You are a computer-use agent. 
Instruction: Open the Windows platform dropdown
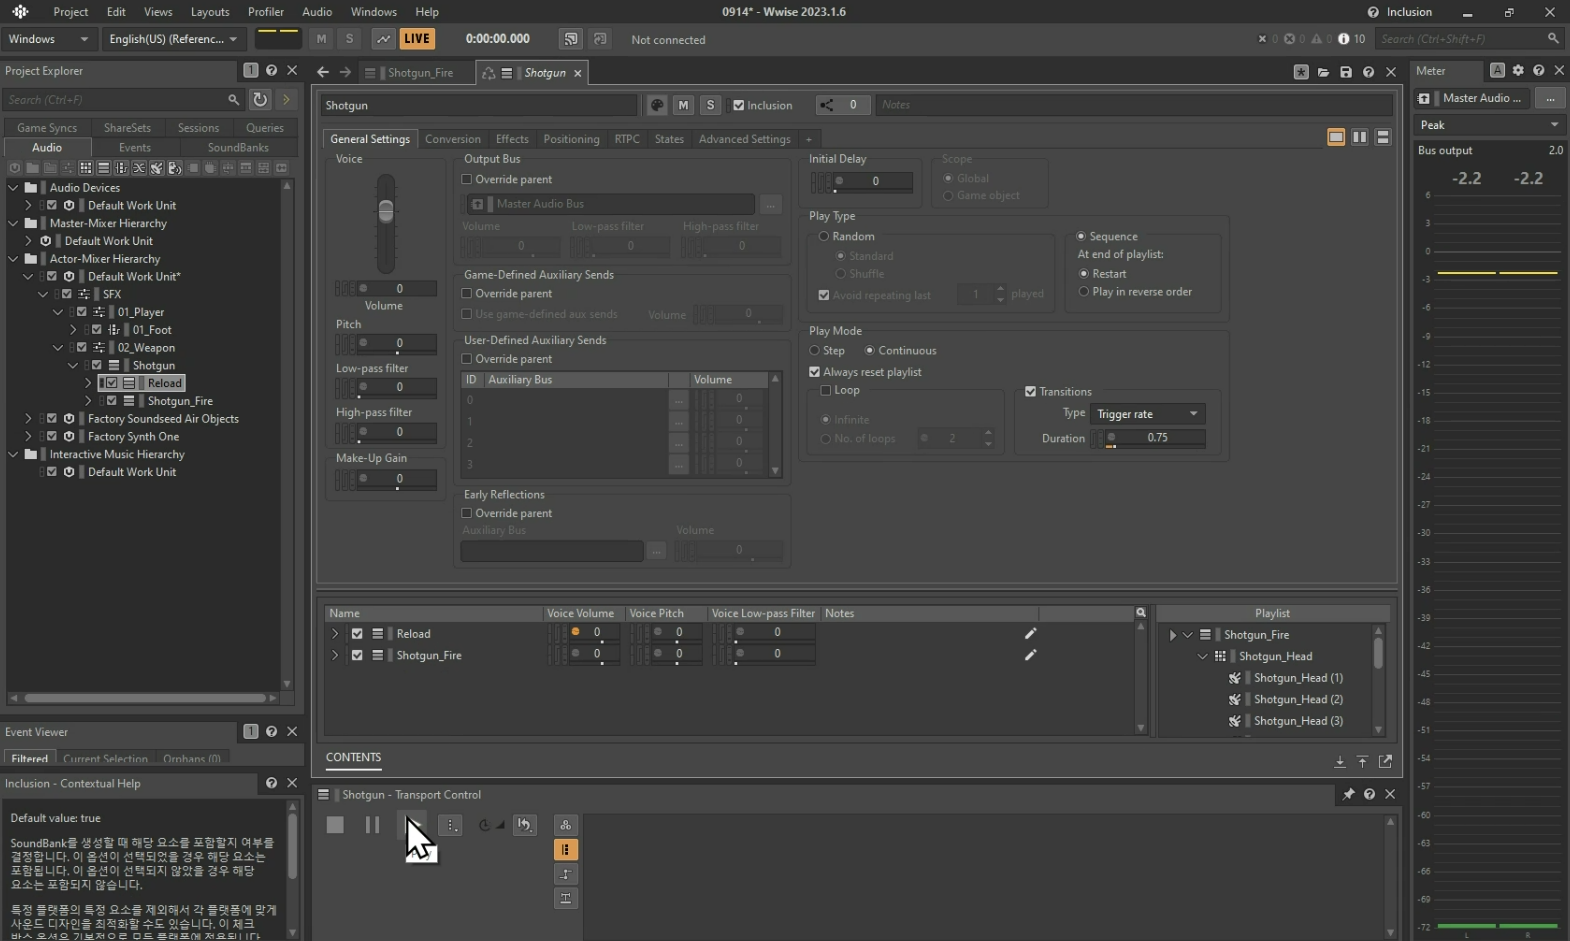[47, 39]
